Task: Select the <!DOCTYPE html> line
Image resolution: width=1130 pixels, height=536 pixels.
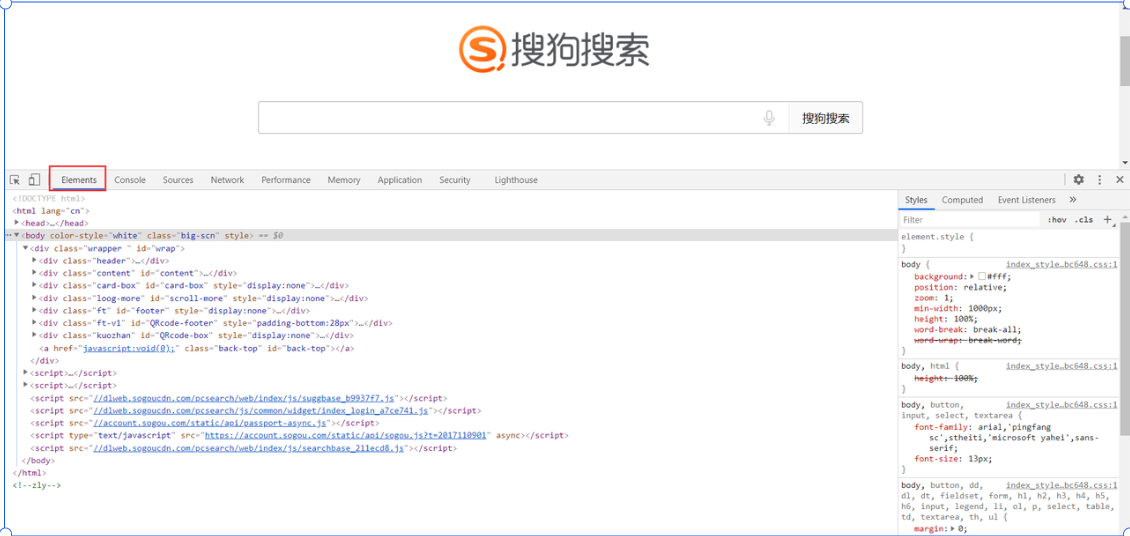Action: coord(49,198)
